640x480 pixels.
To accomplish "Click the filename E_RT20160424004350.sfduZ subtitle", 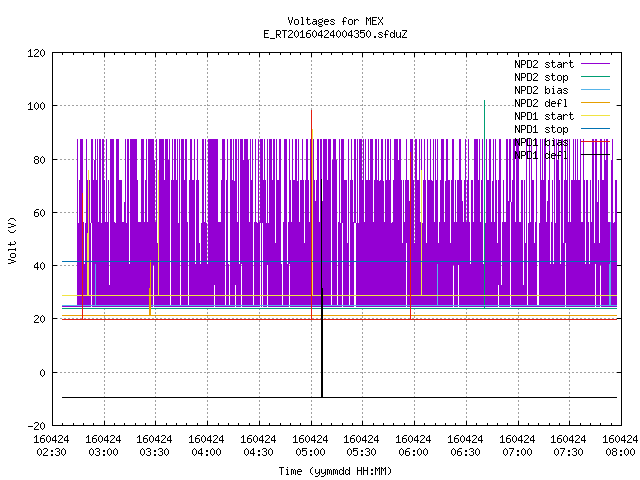I will [335, 34].
